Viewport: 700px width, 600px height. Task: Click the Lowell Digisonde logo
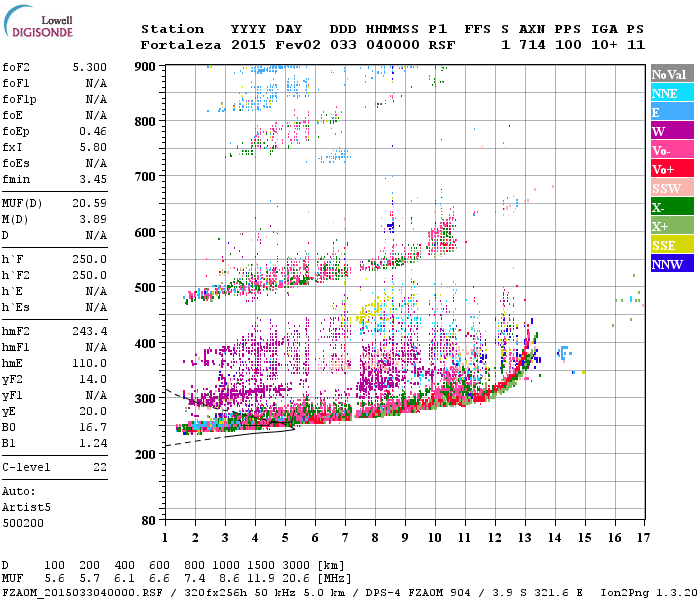click(x=38, y=21)
